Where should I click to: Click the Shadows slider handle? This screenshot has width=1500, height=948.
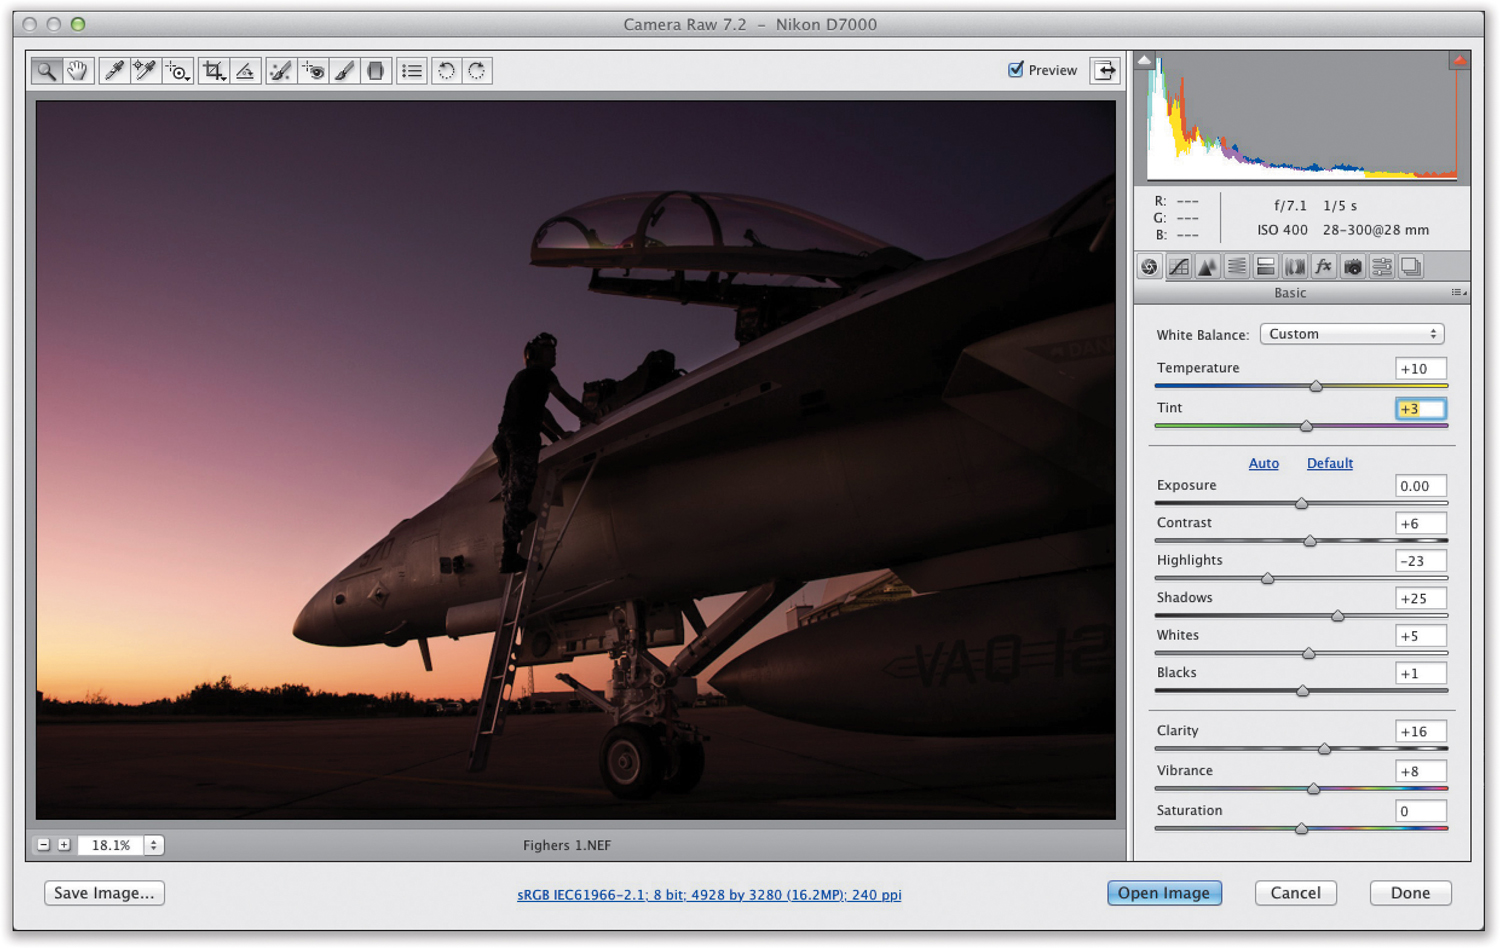click(1338, 616)
